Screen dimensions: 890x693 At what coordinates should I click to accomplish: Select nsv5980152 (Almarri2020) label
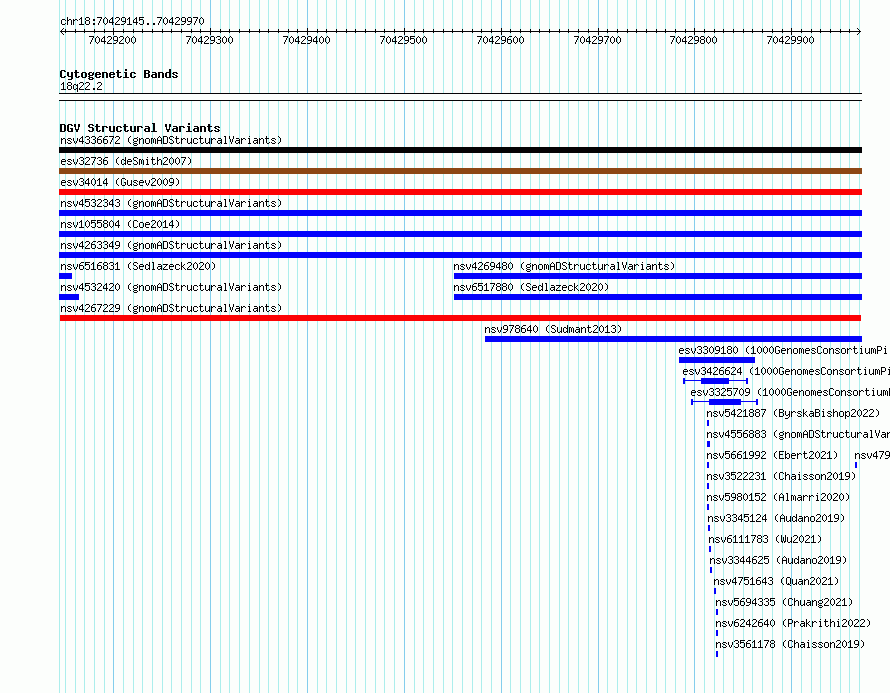(778, 497)
